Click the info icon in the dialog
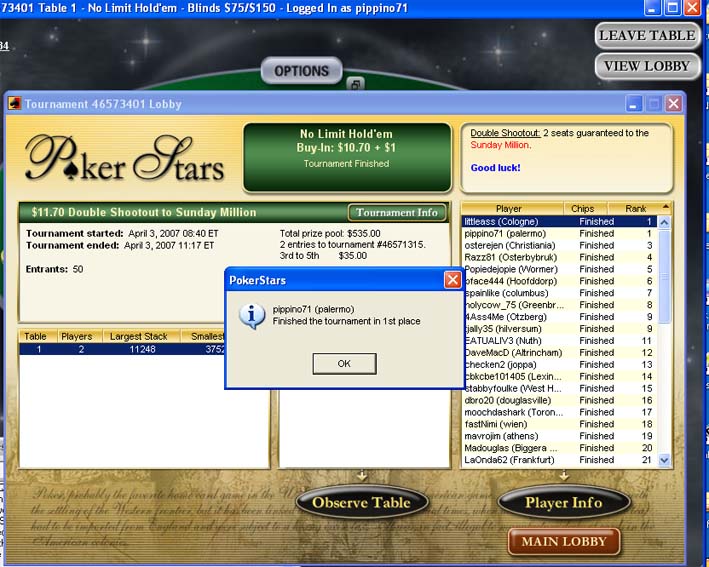Image resolution: width=709 pixels, height=567 pixels. 252,316
